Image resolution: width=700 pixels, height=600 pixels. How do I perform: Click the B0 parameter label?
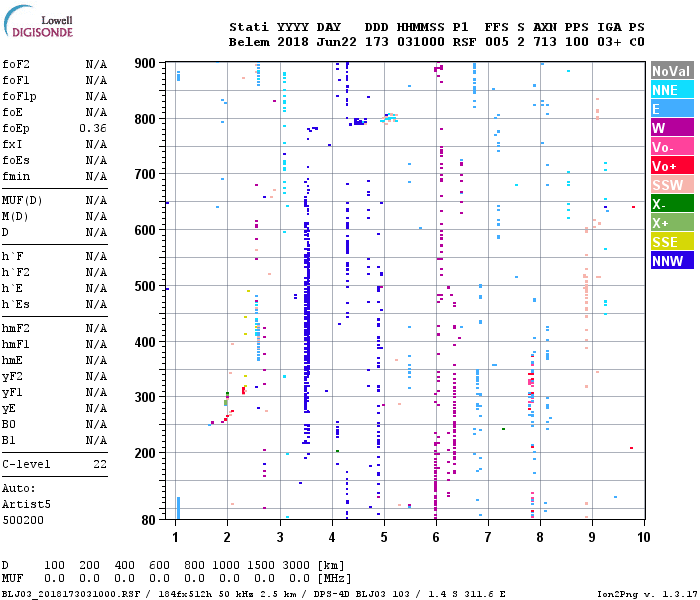tap(9, 424)
